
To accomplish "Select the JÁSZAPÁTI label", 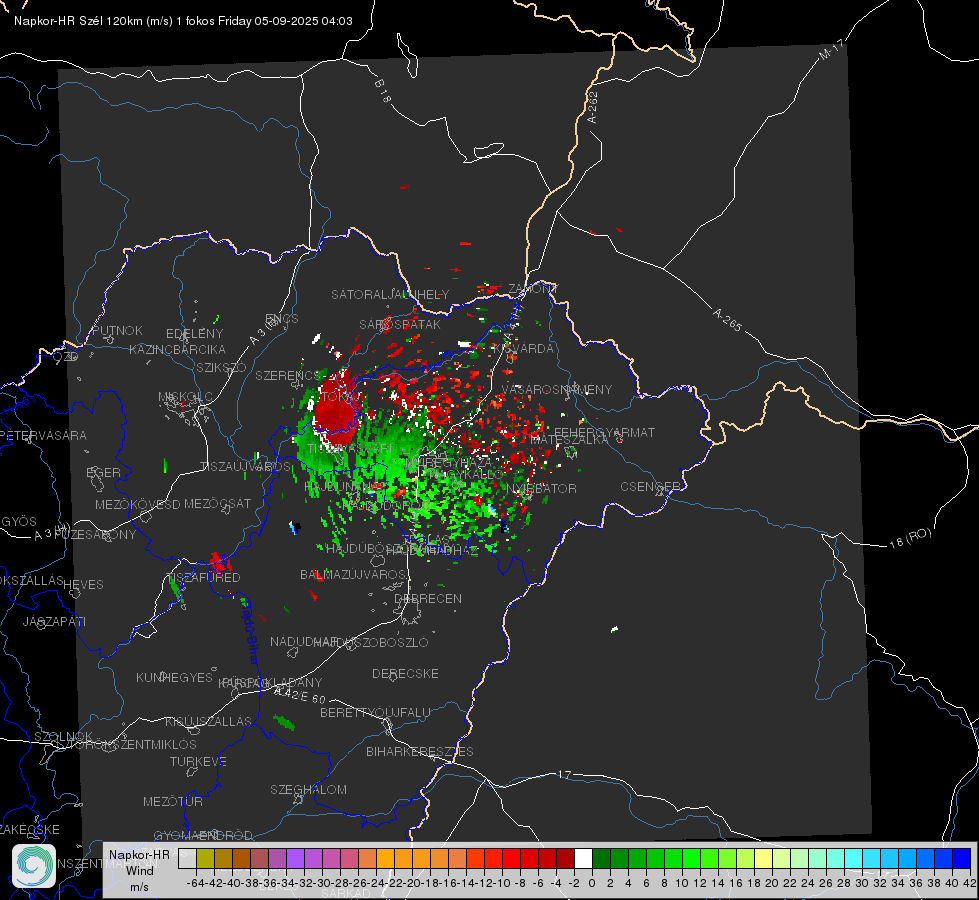I will click(x=54, y=621).
